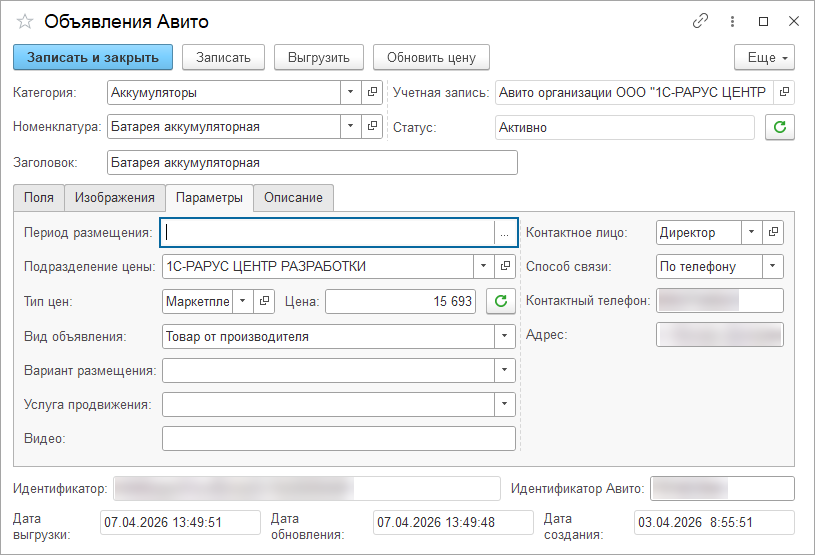815x555 pixels.
Task: Expand the Способ связи dropdown
Action: (772, 266)
